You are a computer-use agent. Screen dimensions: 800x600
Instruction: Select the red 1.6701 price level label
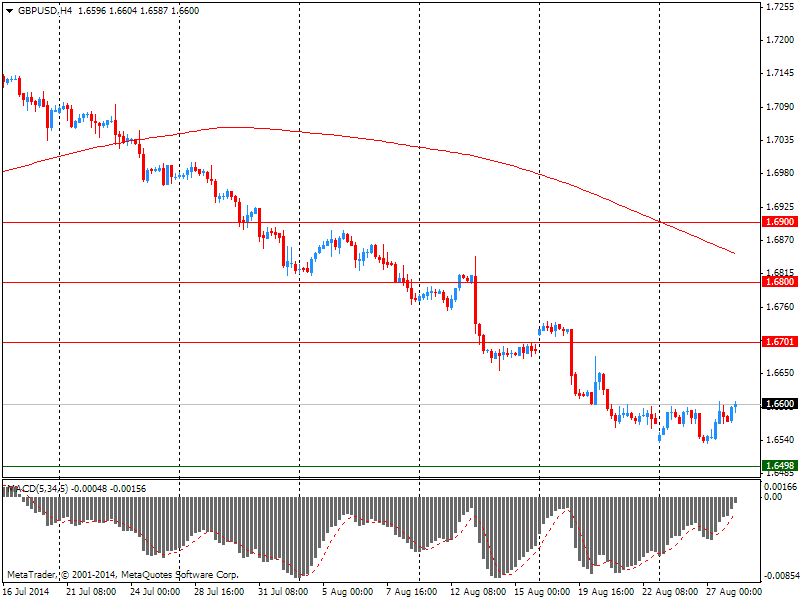780,342
